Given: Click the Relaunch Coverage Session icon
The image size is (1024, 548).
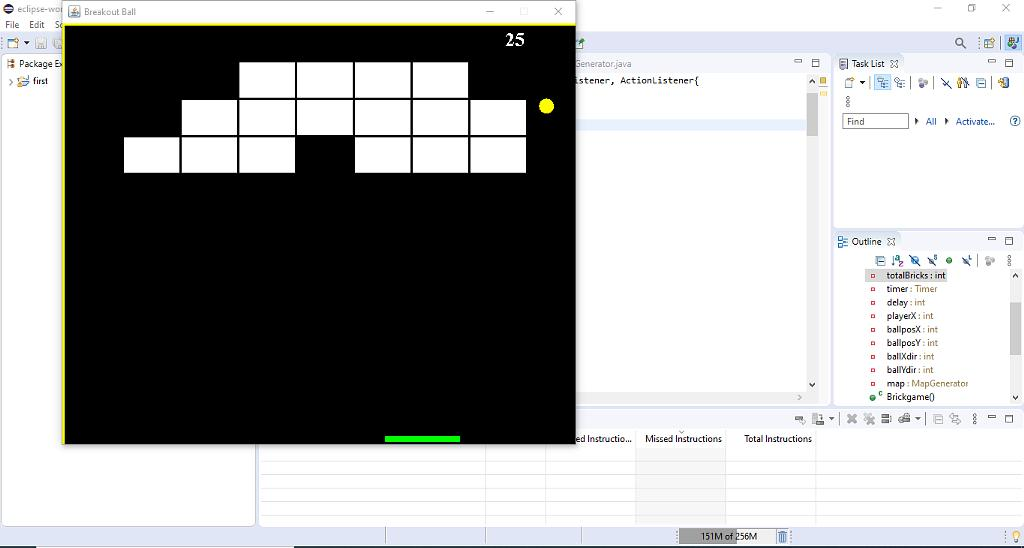Looking at the screenshot, I should [x=799, y=419].
